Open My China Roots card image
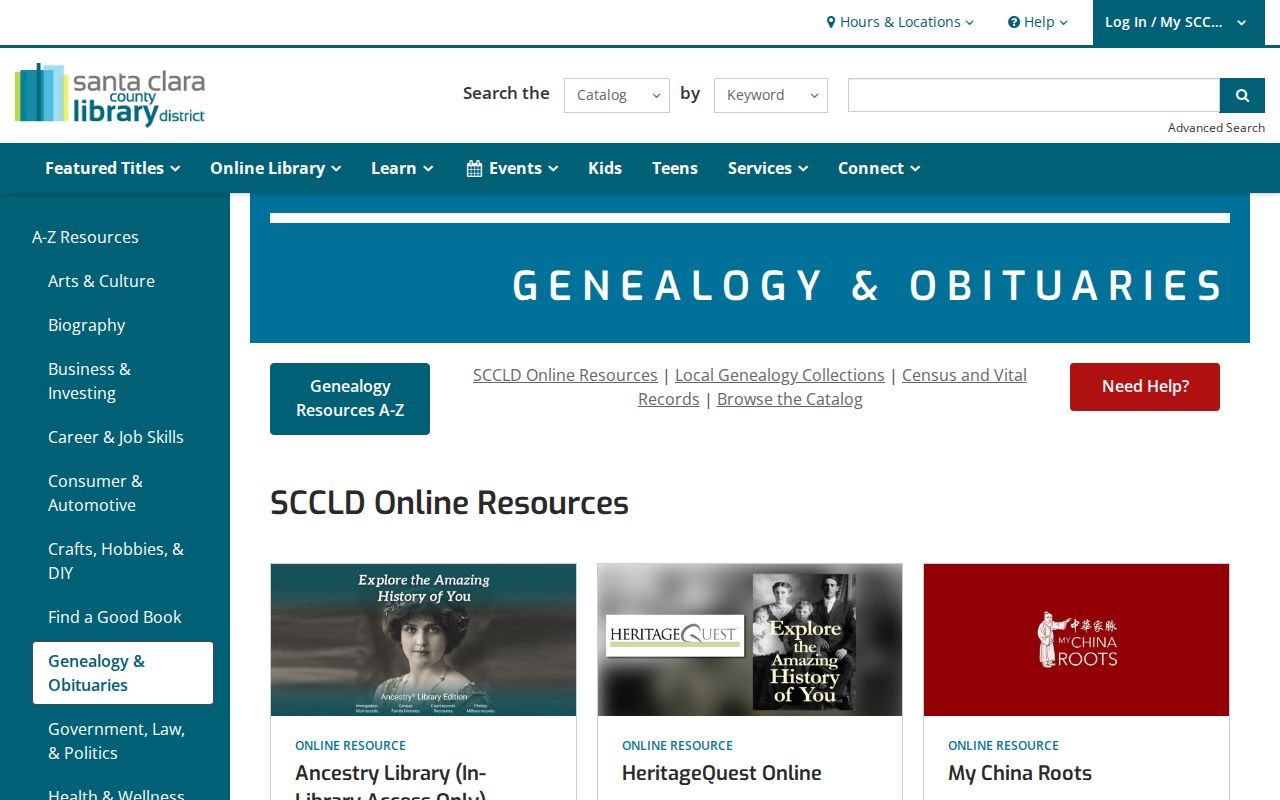This screenshot has height=800, width=1280. pos(1076,640)
